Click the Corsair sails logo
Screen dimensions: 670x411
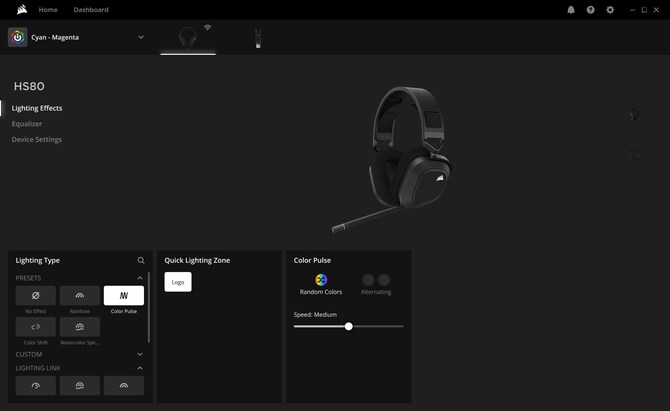click(22, 9)
